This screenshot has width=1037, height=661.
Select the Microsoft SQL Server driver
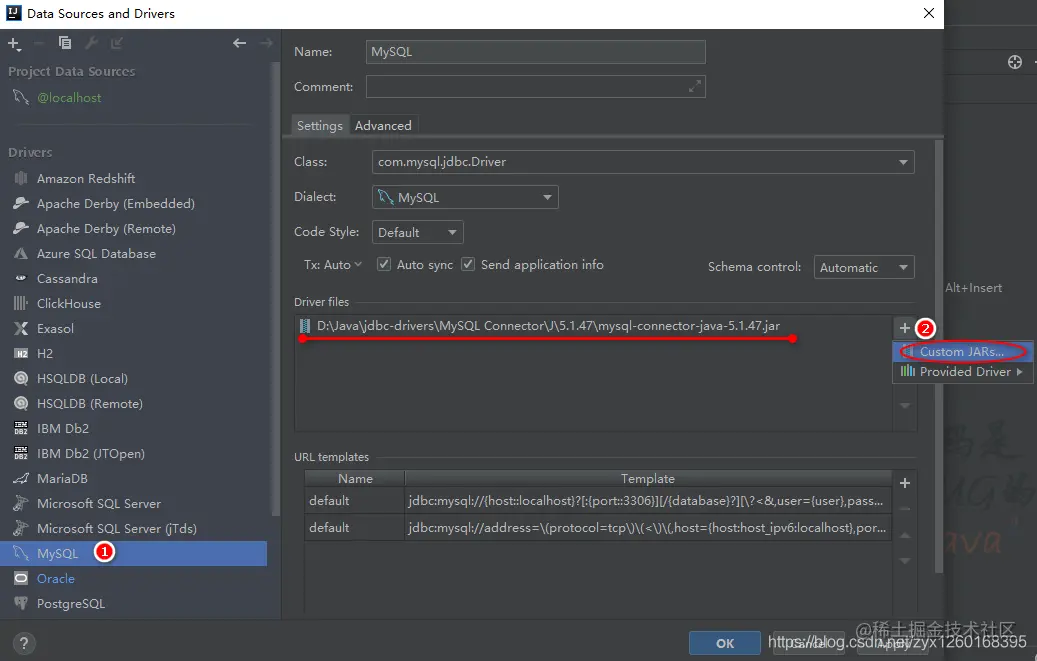pos(99,504)
